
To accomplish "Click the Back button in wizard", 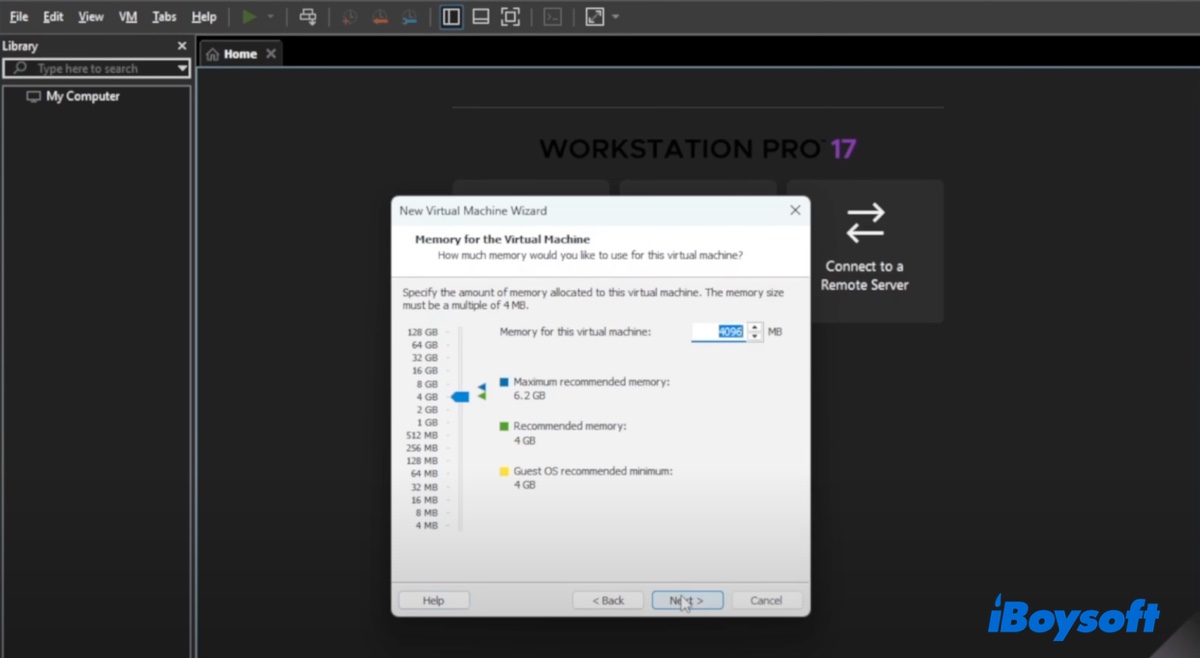I will point(607,600).
